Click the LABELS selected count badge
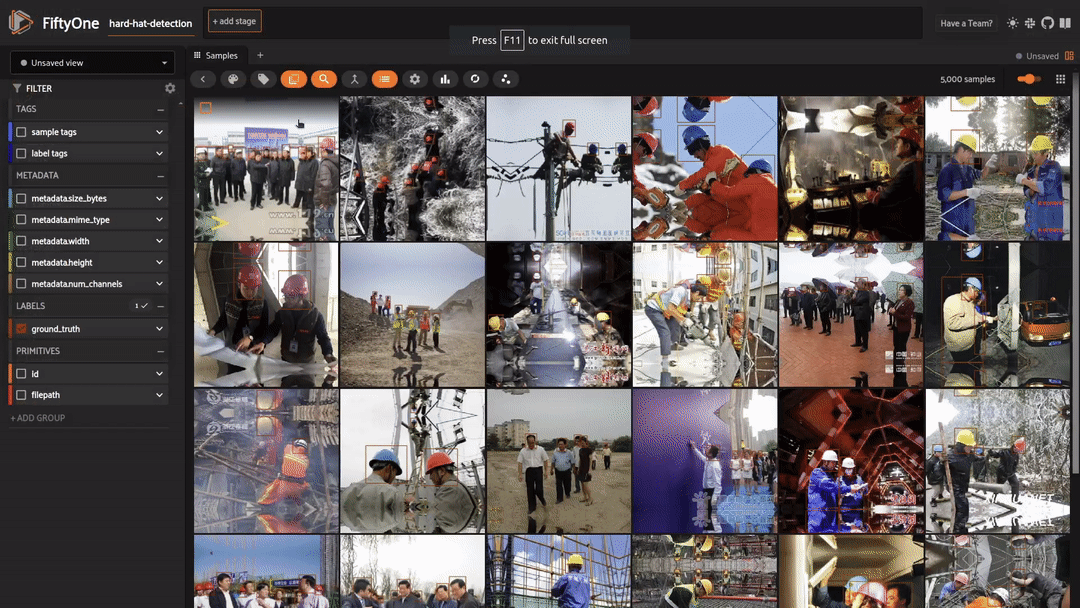Image resolution: width=1080 pixels, height=608 pixels. (141, 306)
